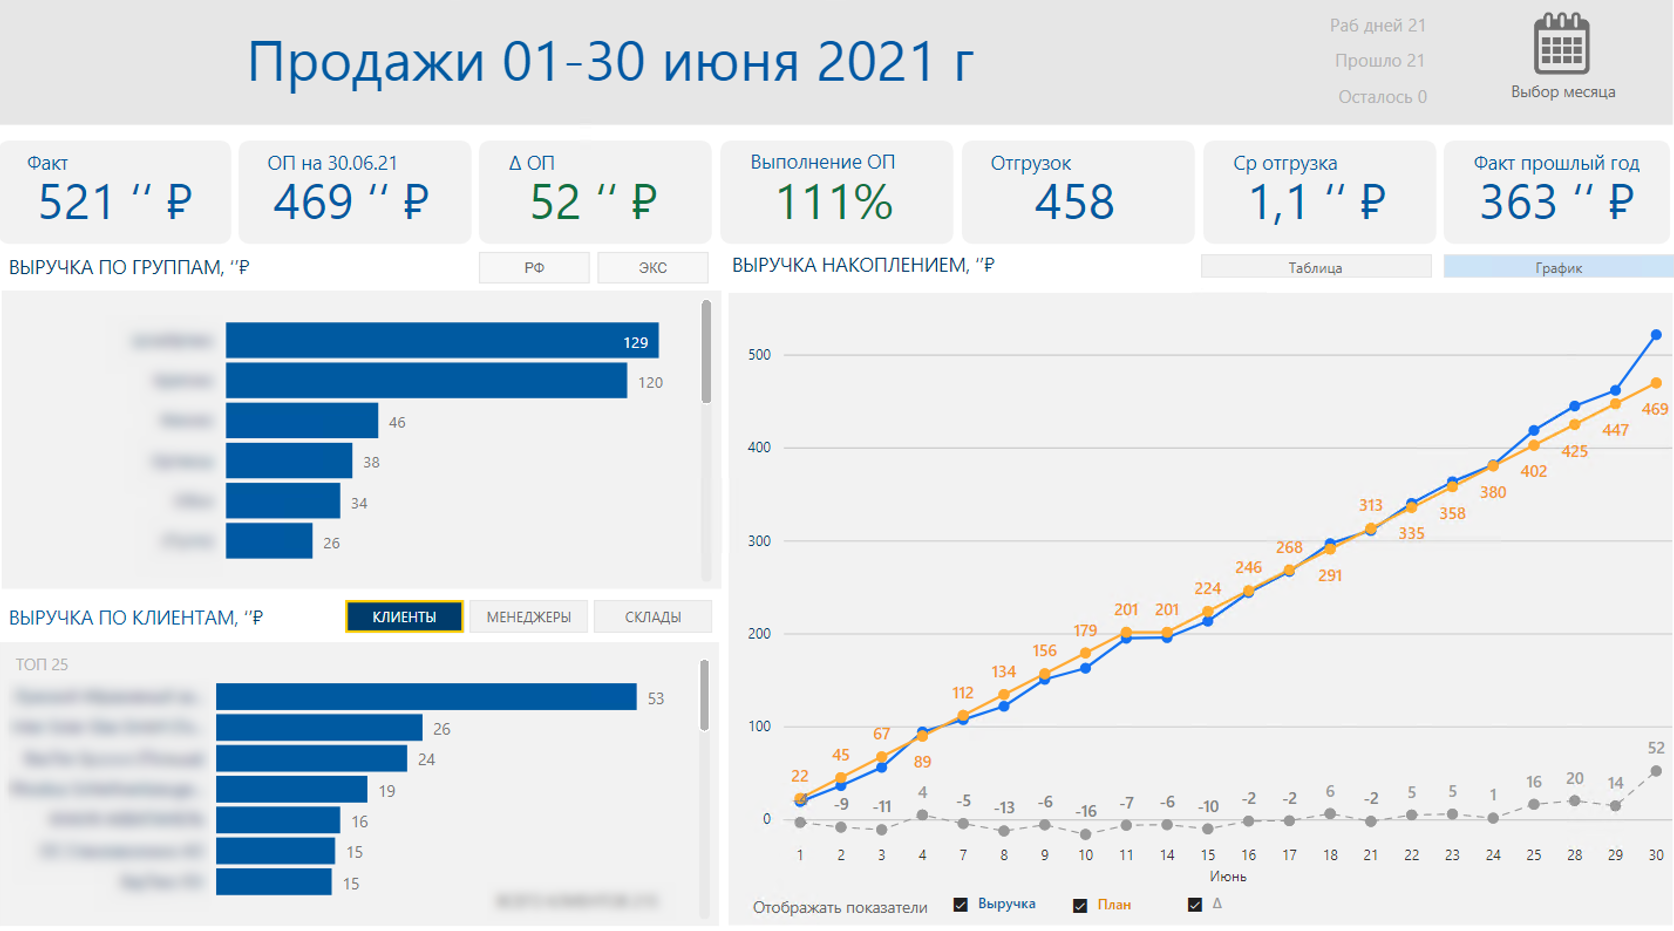1674x931 pixels.
Task: Switch to the График view
Action: [x=1558, y=267]
